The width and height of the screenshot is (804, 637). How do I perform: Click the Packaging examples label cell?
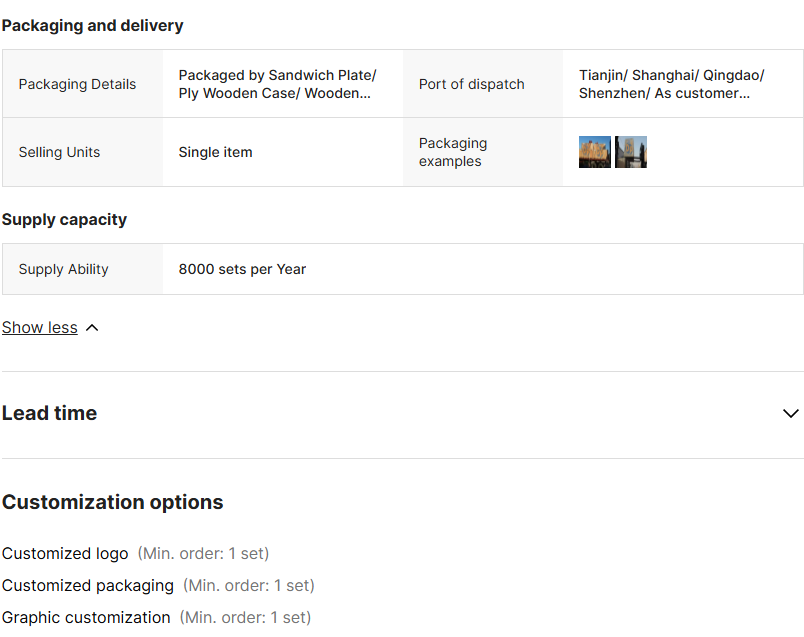453,152
